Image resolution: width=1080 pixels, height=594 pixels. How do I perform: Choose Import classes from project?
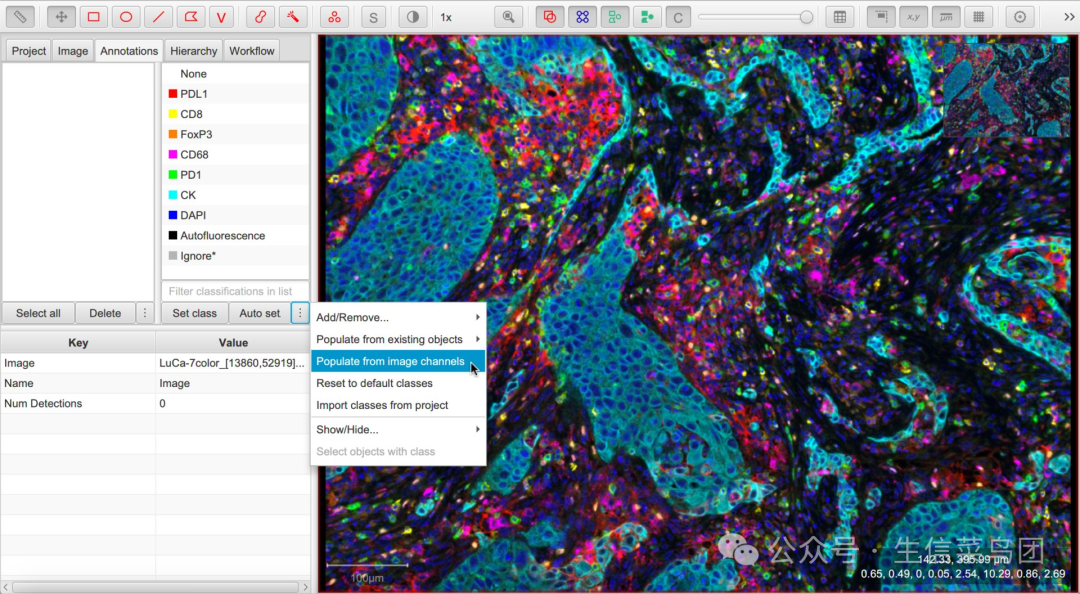398,405
